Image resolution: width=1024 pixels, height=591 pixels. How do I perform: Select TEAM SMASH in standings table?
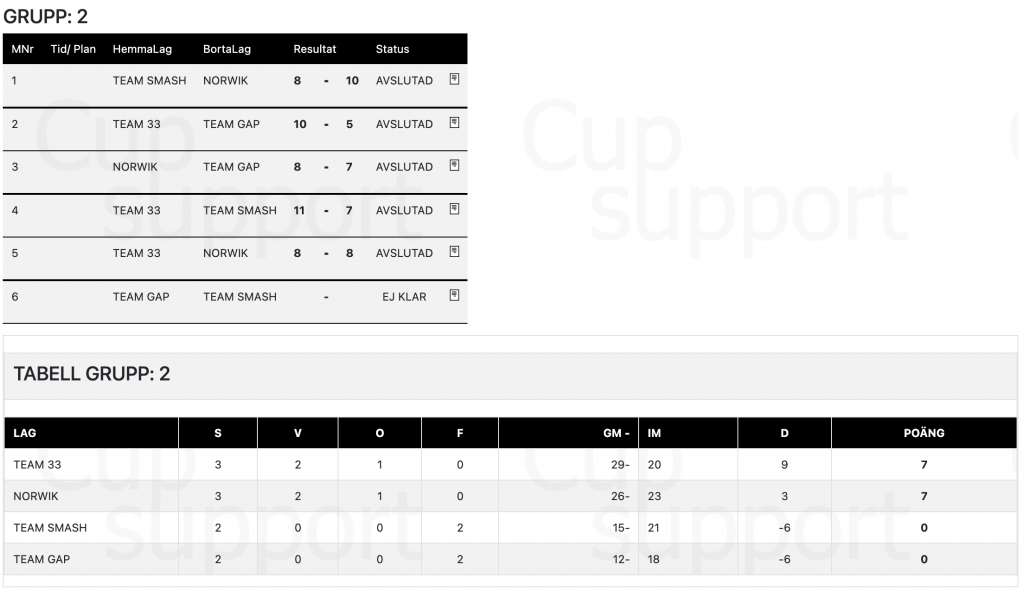tap(50, 528)
